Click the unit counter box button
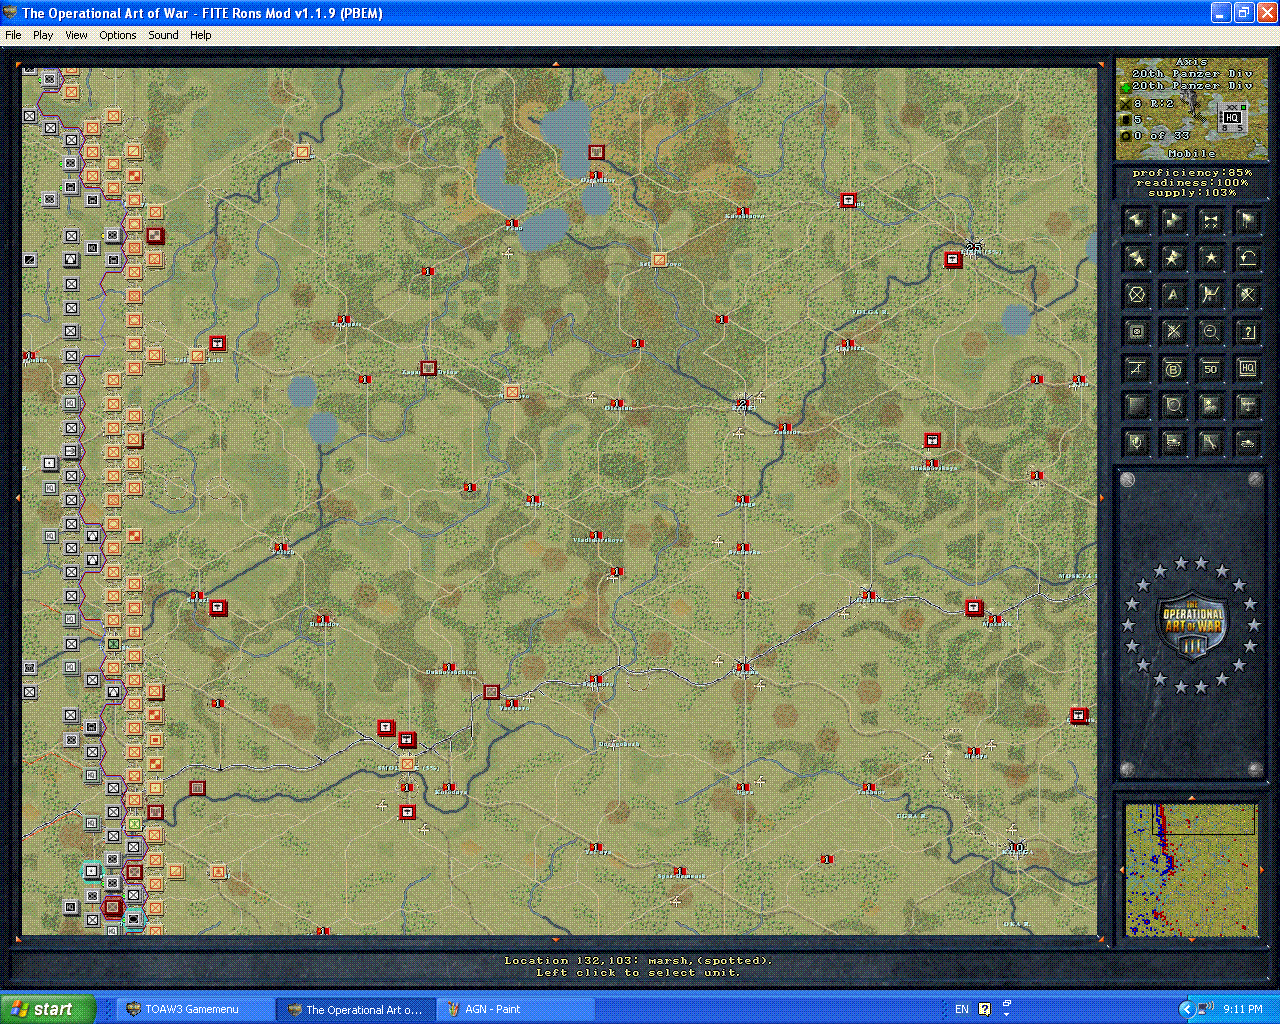Screen dimensions: 1280x1024 (1136, 332)
